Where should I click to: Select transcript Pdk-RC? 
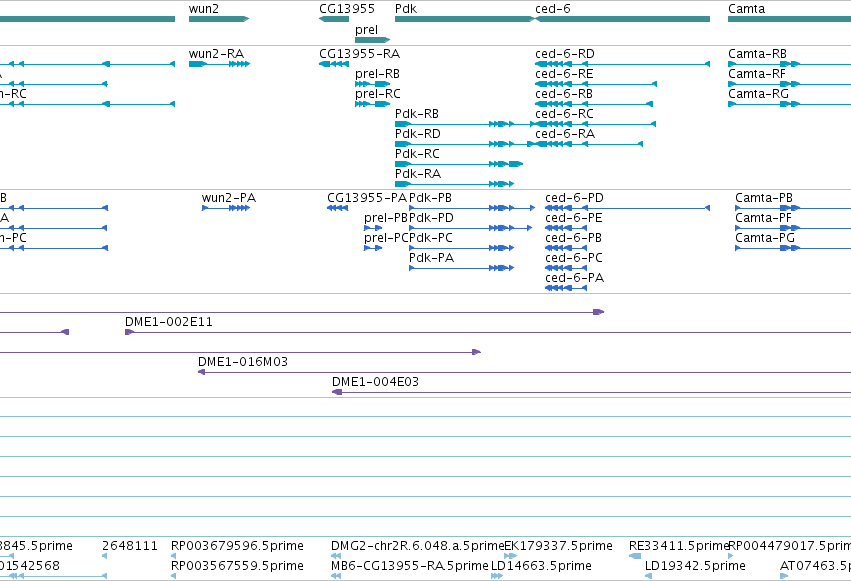(459, 164)
